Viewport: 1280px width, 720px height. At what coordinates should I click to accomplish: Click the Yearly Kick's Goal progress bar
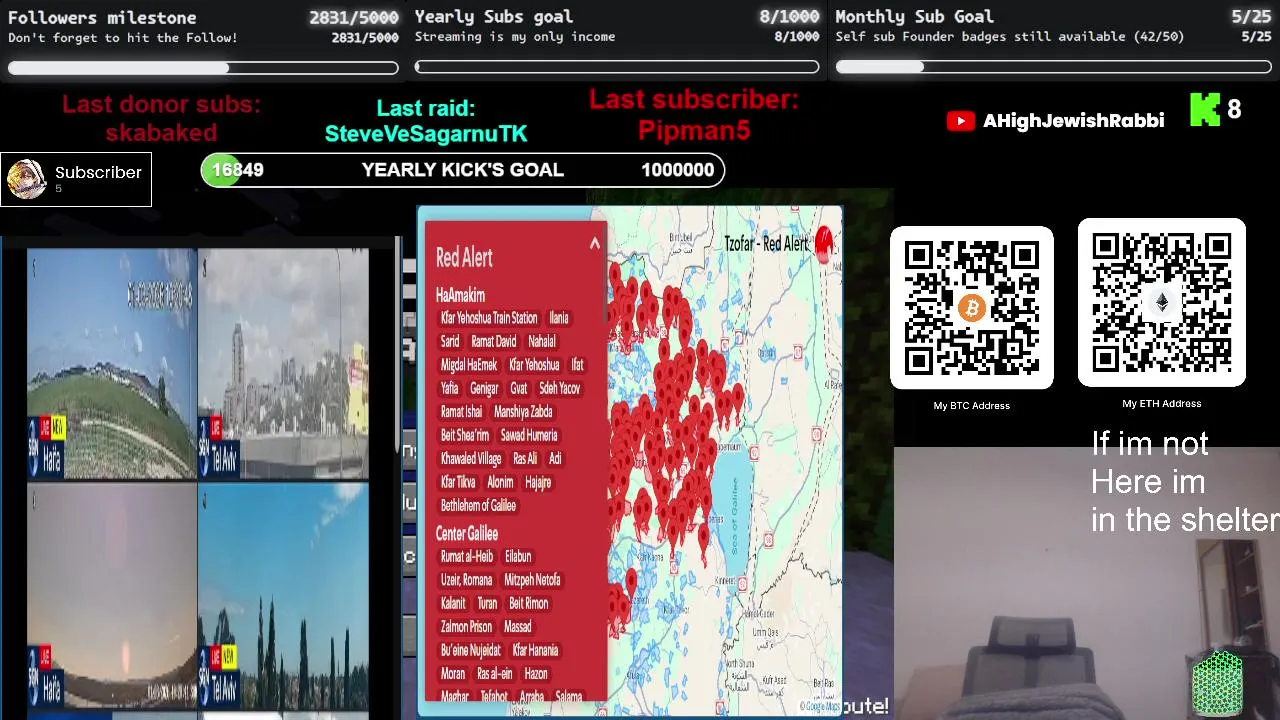(x=462, y=170)
